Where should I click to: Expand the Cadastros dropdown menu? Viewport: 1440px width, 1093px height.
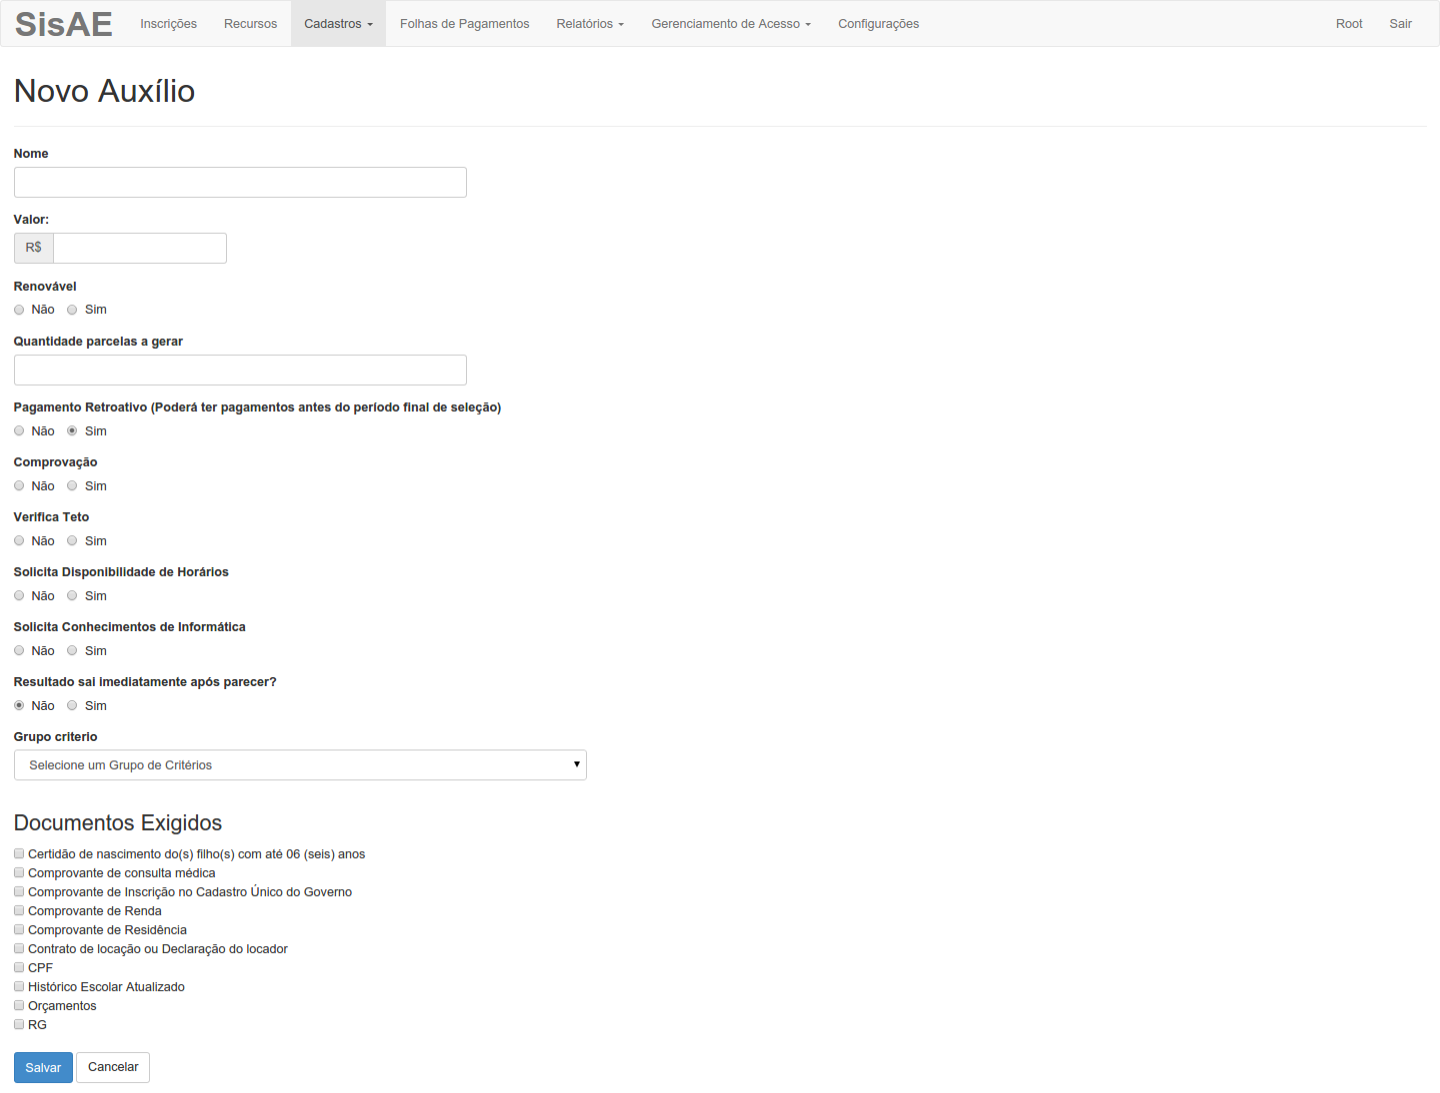(x=338, y=24)
